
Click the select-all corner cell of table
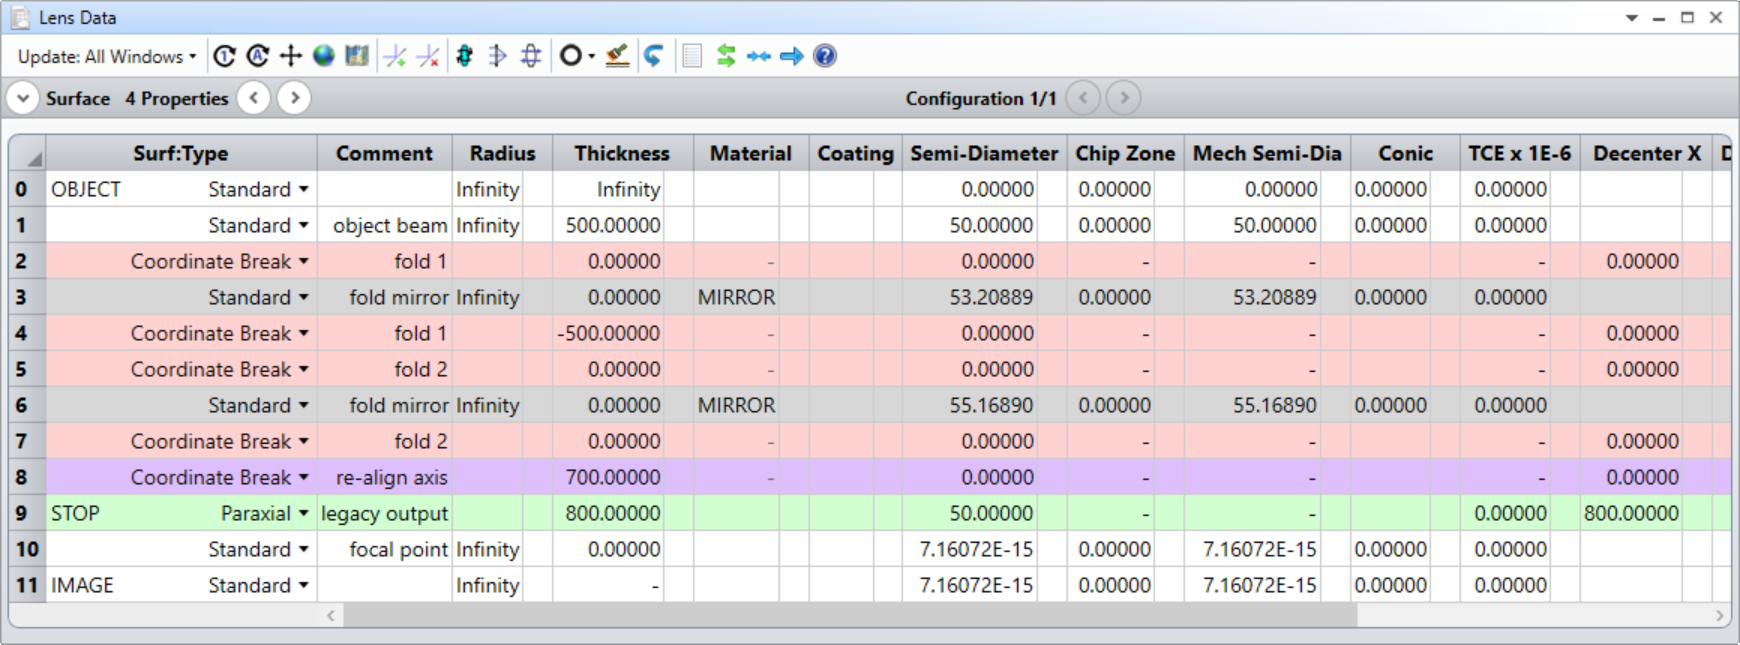[28, 153]
